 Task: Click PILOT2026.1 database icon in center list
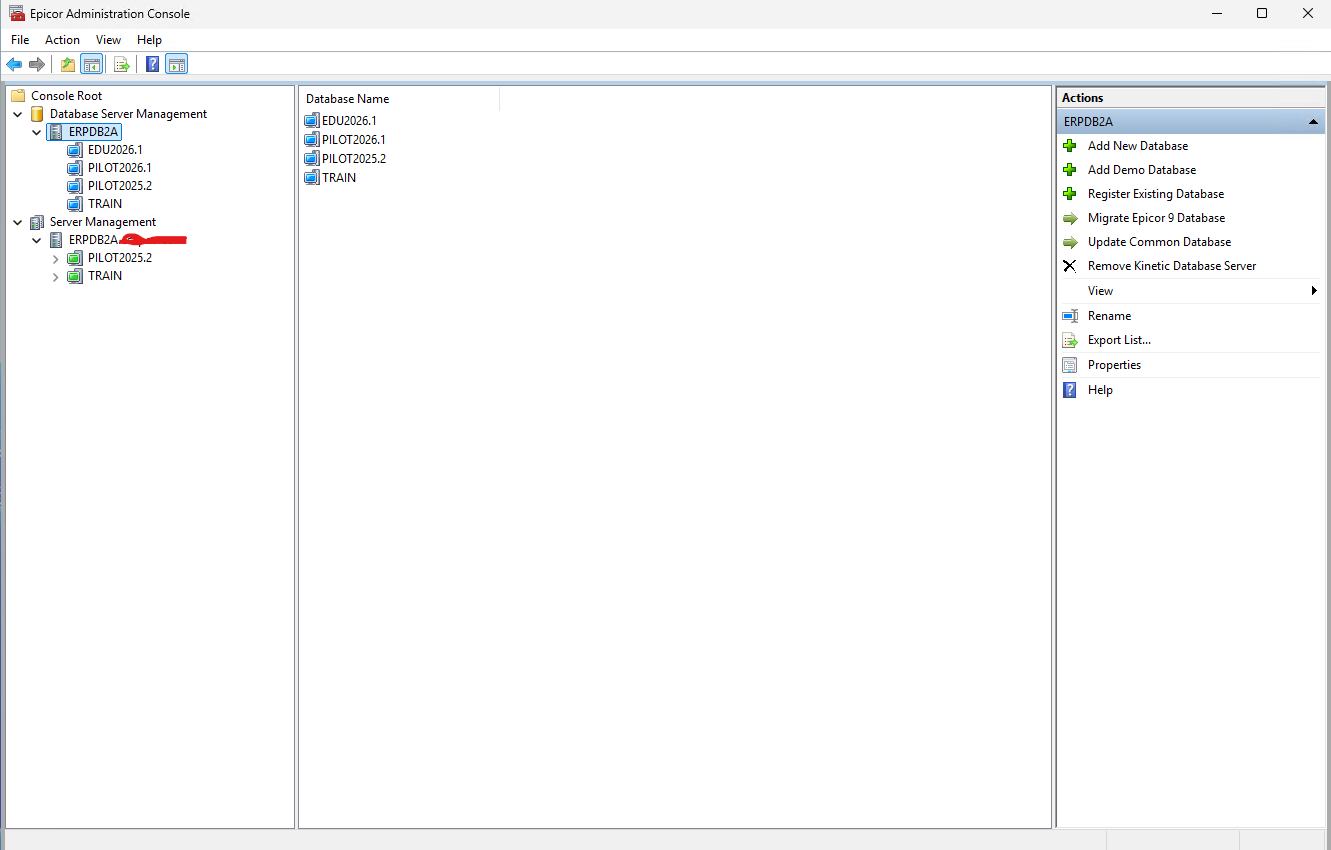point(312,140)
